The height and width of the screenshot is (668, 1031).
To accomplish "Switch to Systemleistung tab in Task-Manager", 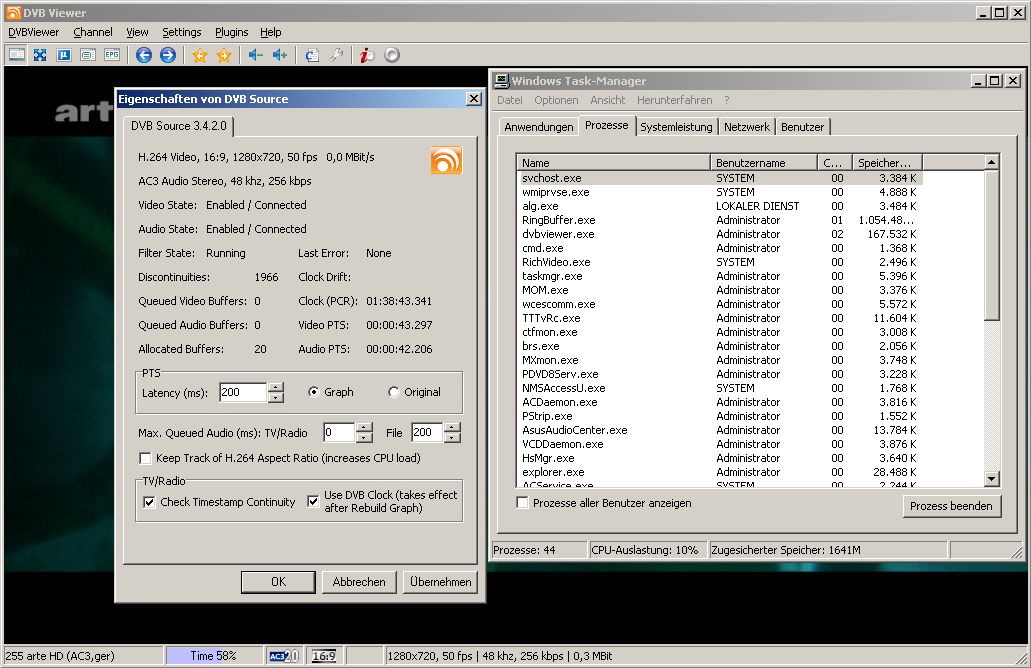I will click(x=676, y=127).
